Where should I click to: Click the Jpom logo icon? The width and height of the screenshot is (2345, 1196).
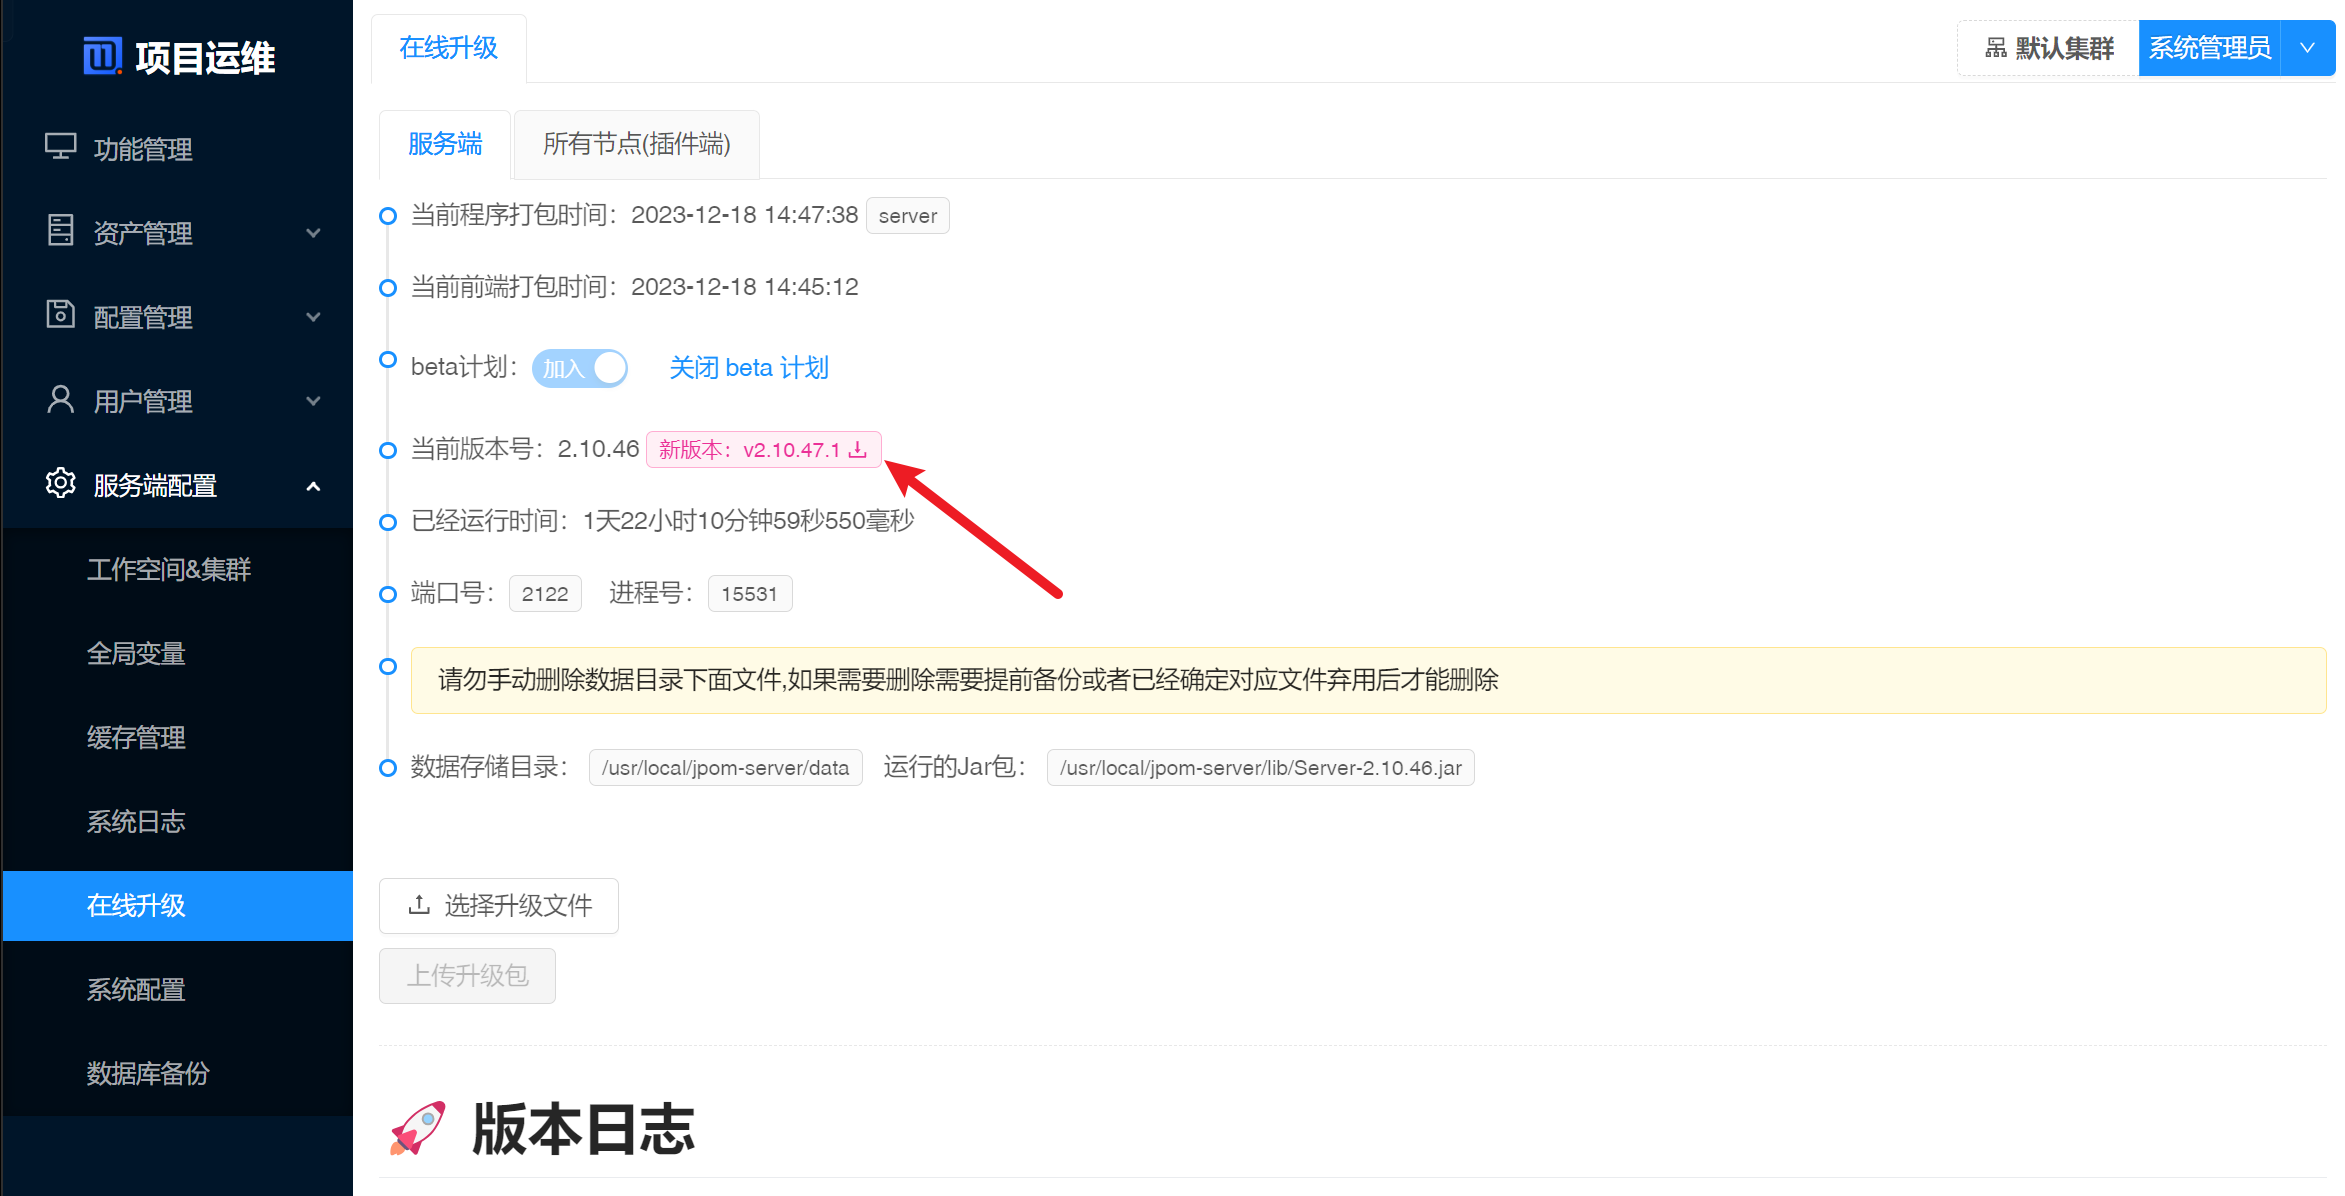[x=102, y=57]
